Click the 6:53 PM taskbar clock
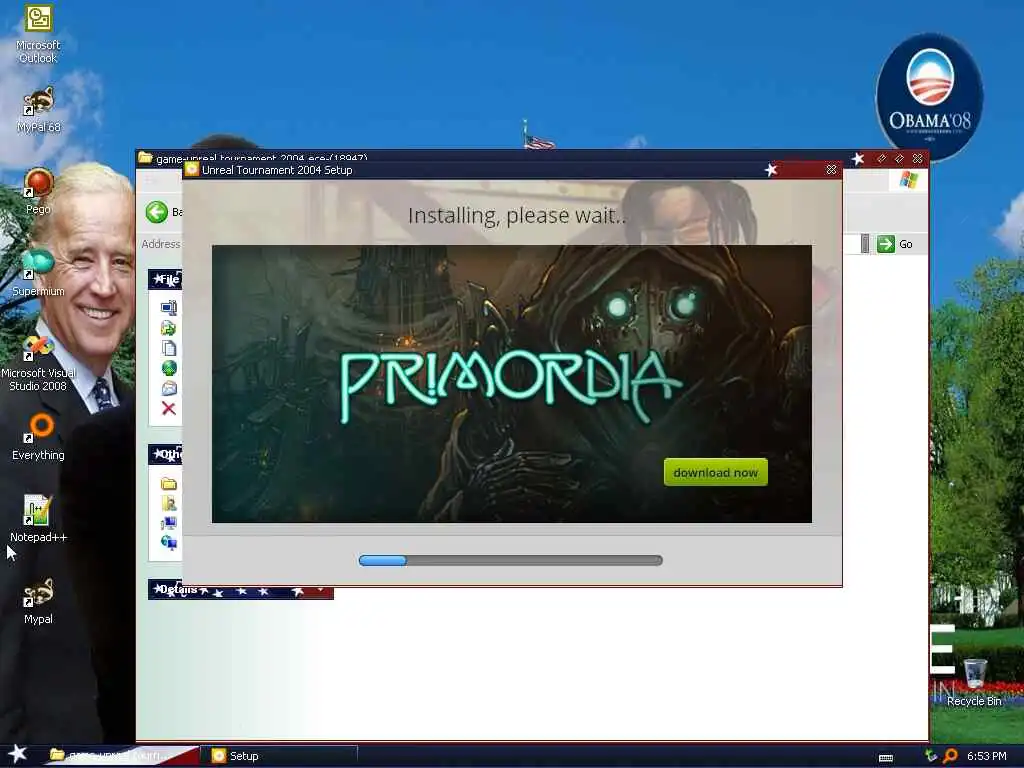The width and height of the screenshot is (1024, 768). point(986,756)
